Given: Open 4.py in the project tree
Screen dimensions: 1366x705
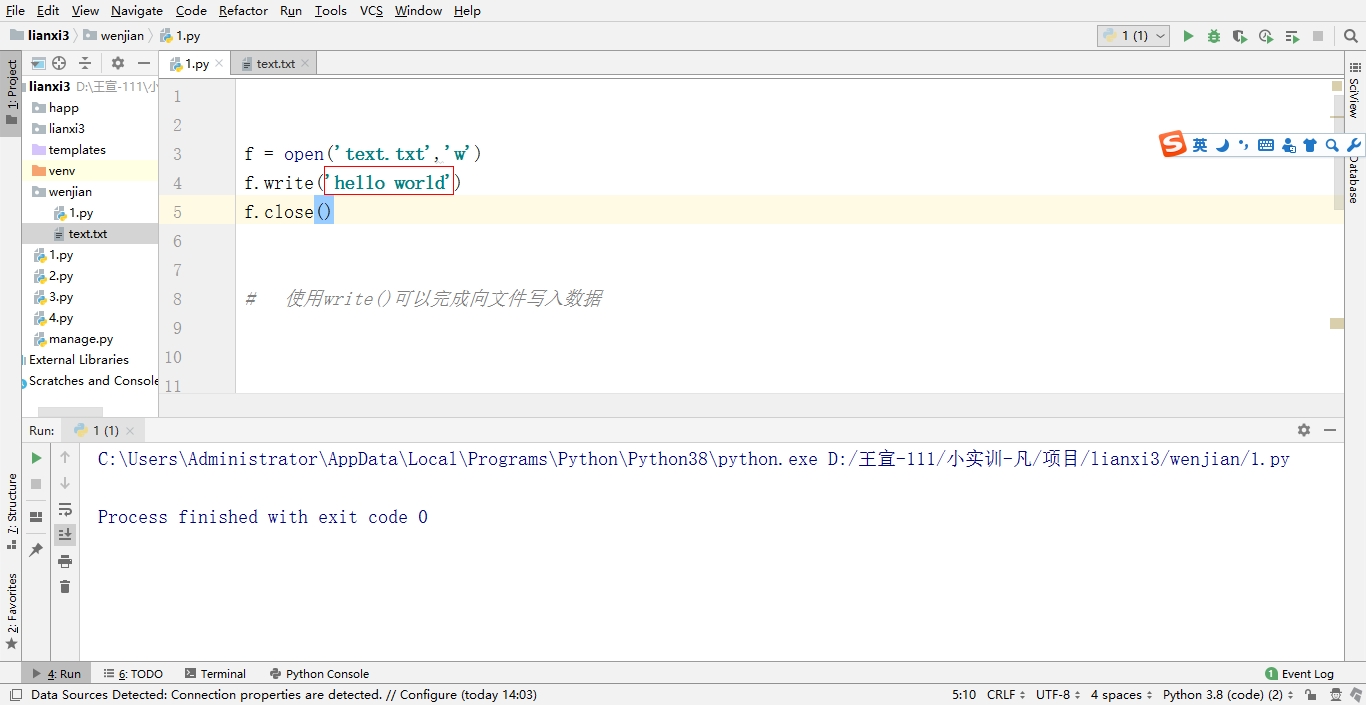Looking at the screenshot, I should point(61,318).
